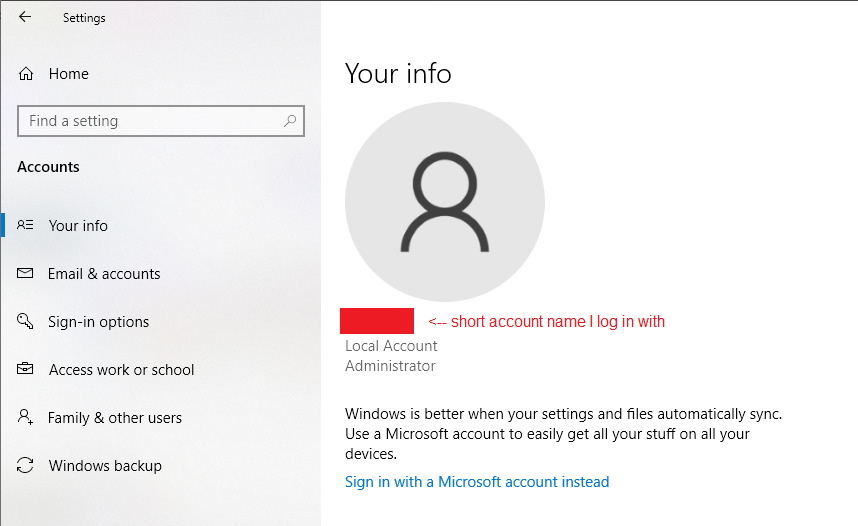
Task: Go to the Home settings page
Action: click(68, 74)
